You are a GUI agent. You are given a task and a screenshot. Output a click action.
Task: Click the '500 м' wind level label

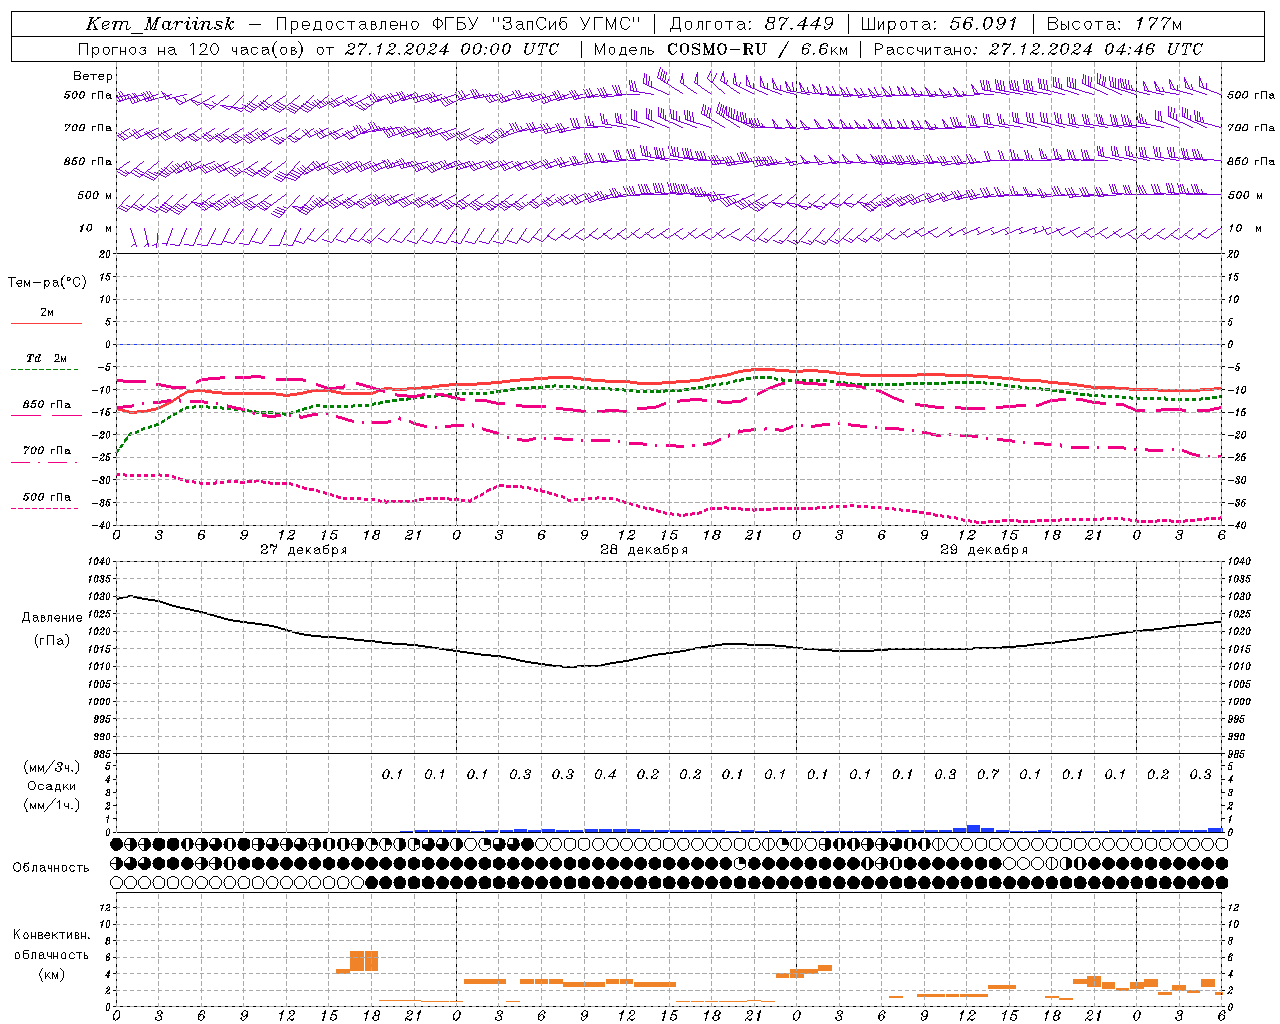click(95, 196)
